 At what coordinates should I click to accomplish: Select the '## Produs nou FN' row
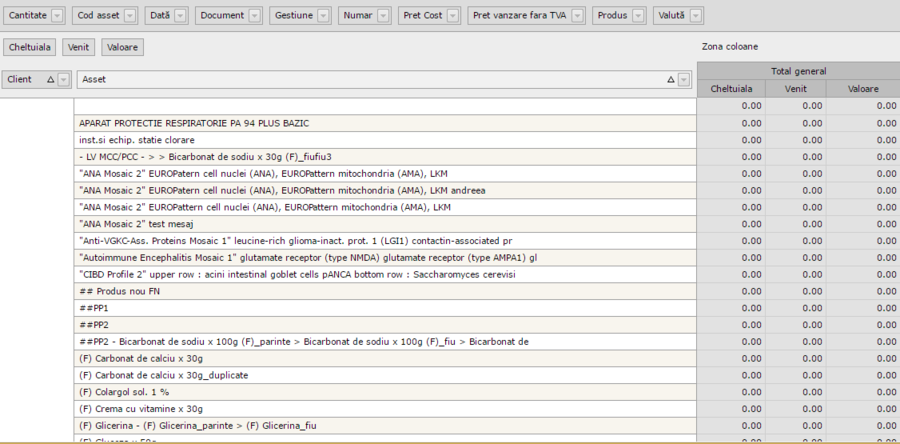385,291
